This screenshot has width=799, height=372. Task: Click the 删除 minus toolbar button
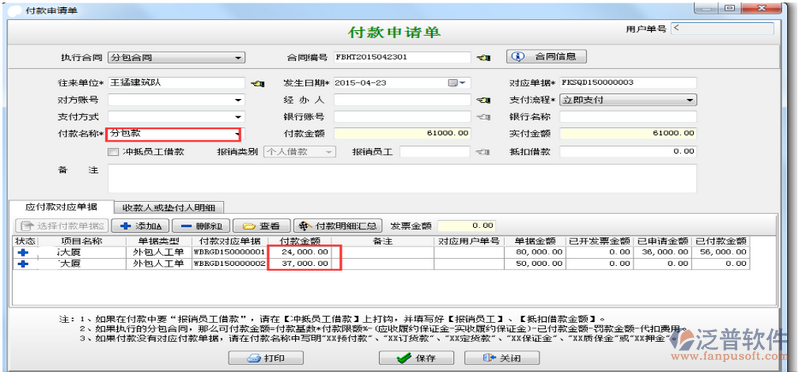(201, 226)
